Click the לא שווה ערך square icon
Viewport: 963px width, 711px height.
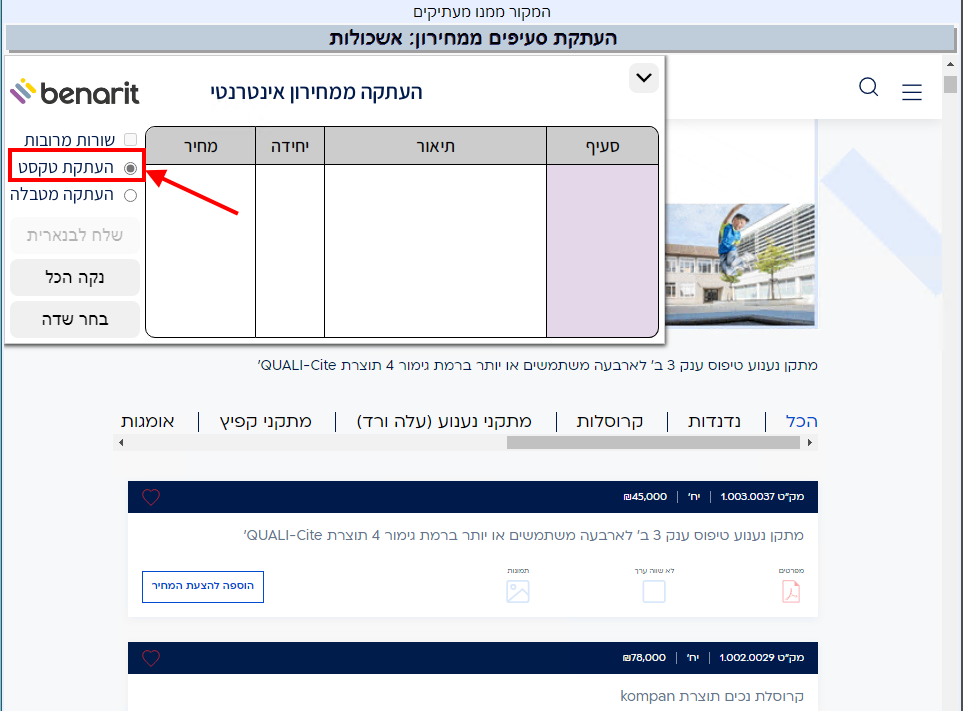point(654,591)
